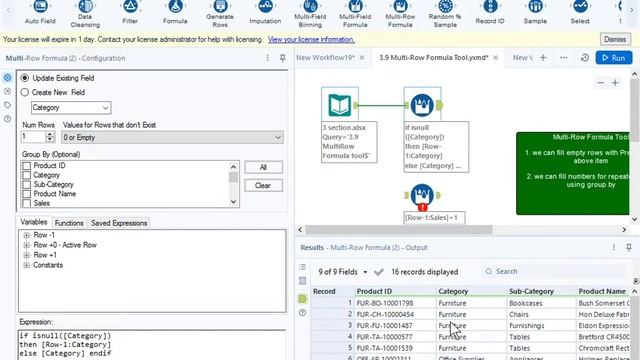
Task: Add a new workflow tab
Action: (543, 58)
